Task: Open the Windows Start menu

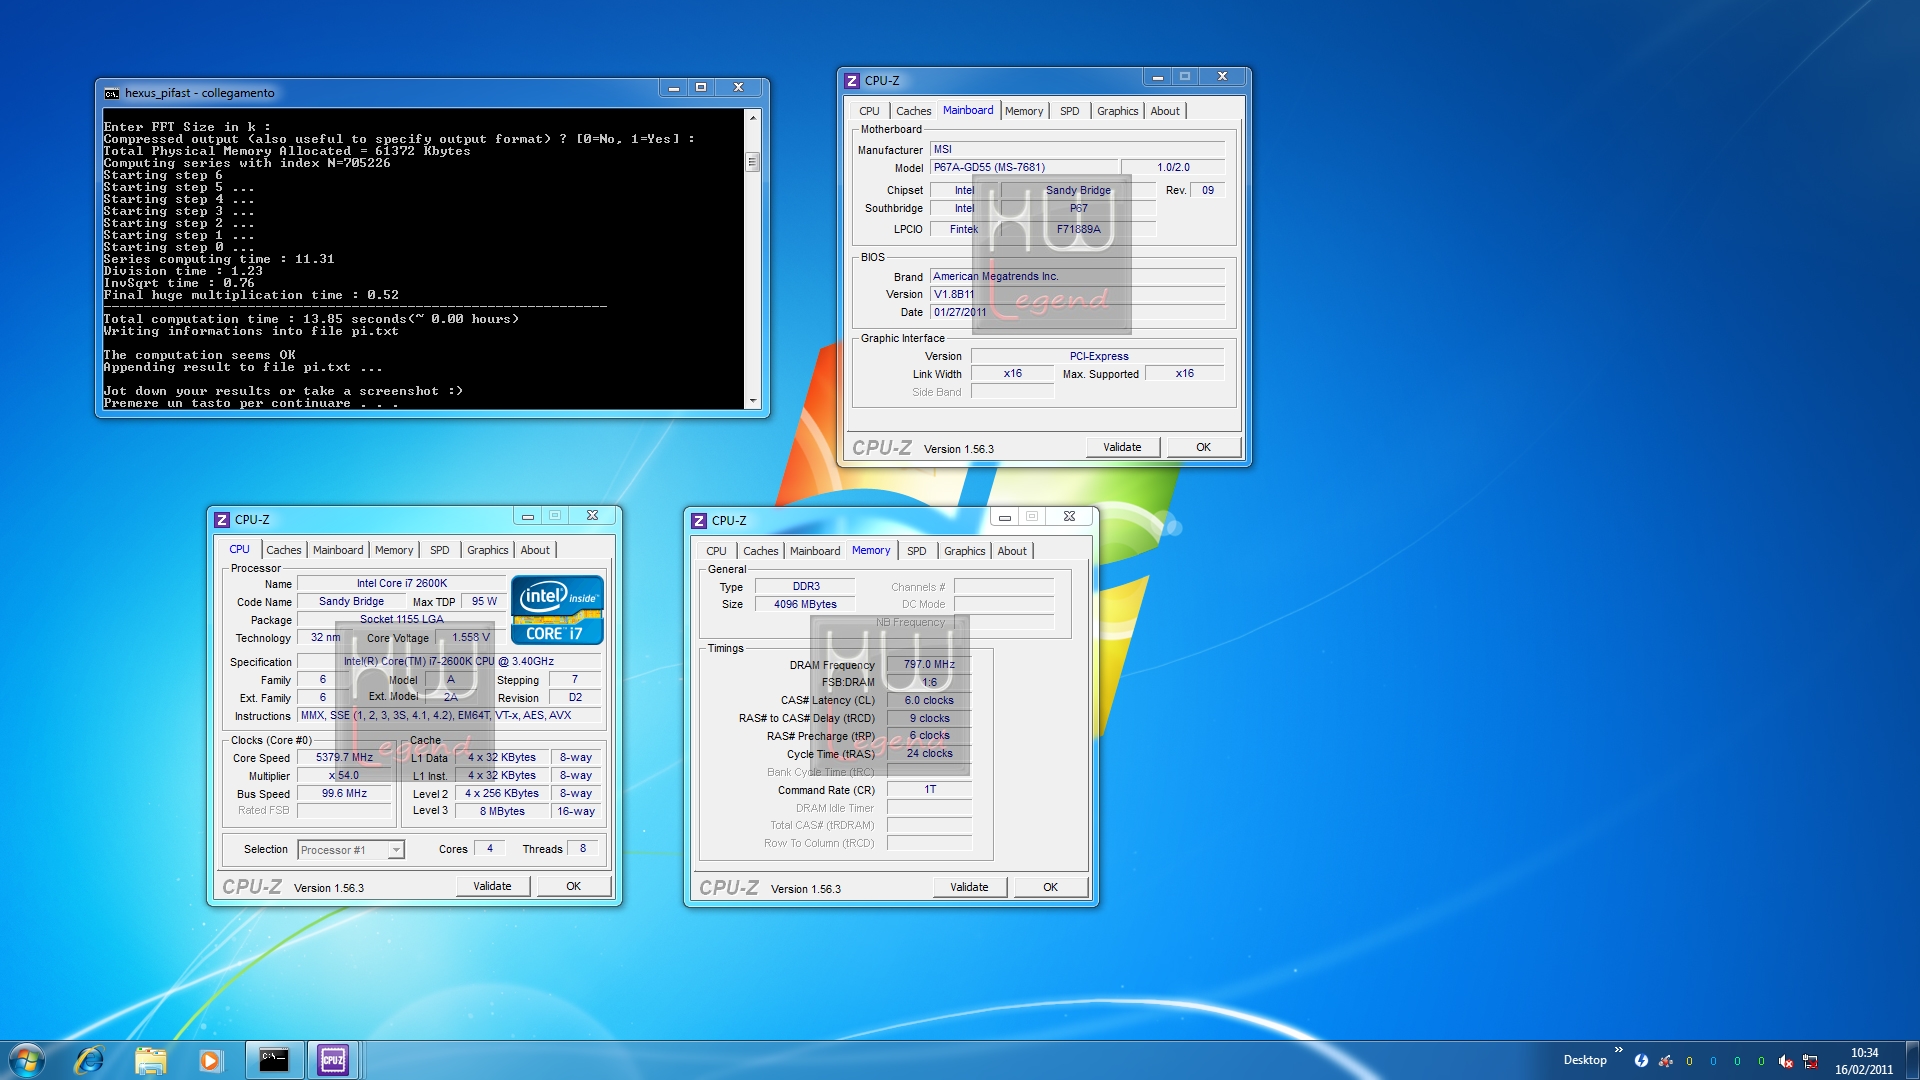Action: click(x=27, y=1060)
